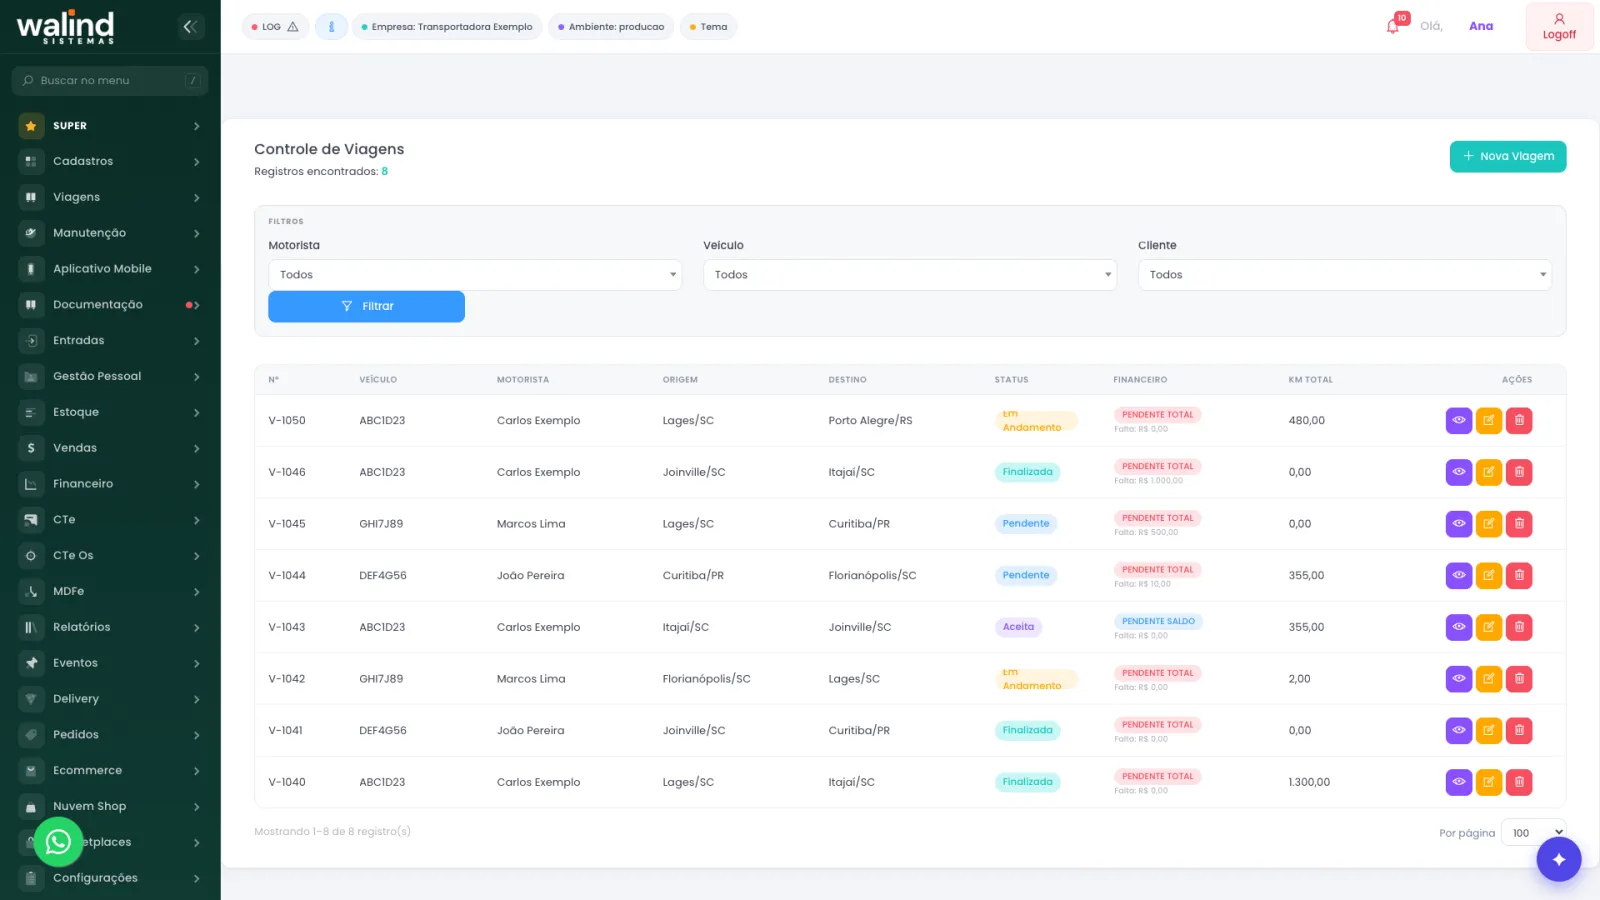Open the Relatórios menu item
This screenshot has height=900, width=1600.
[110, 627]
